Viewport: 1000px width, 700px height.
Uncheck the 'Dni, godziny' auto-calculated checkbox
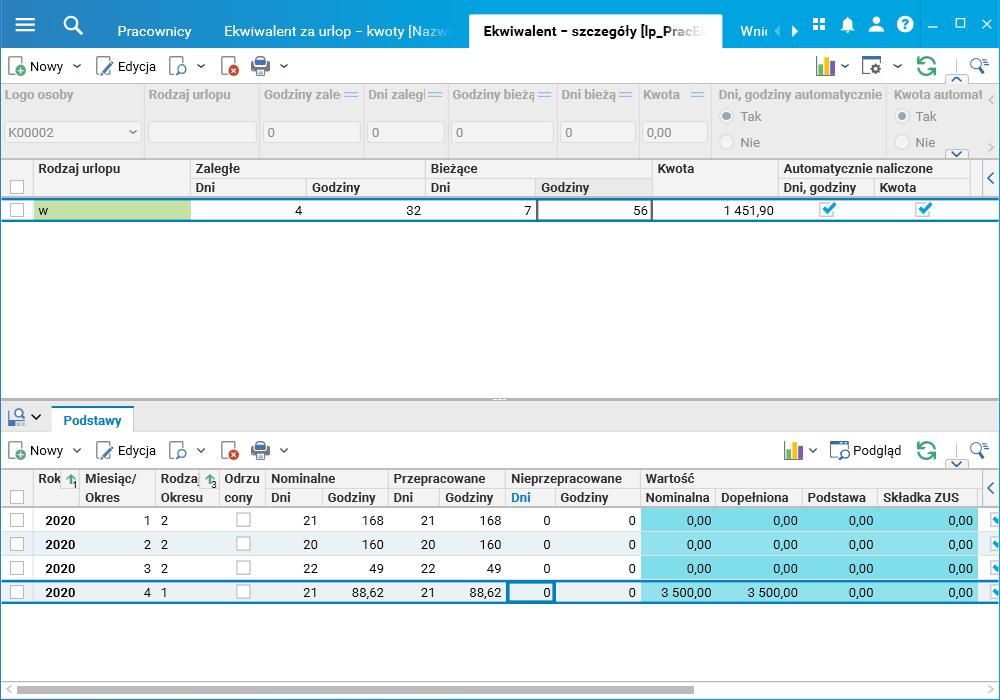tap(827, 209)
